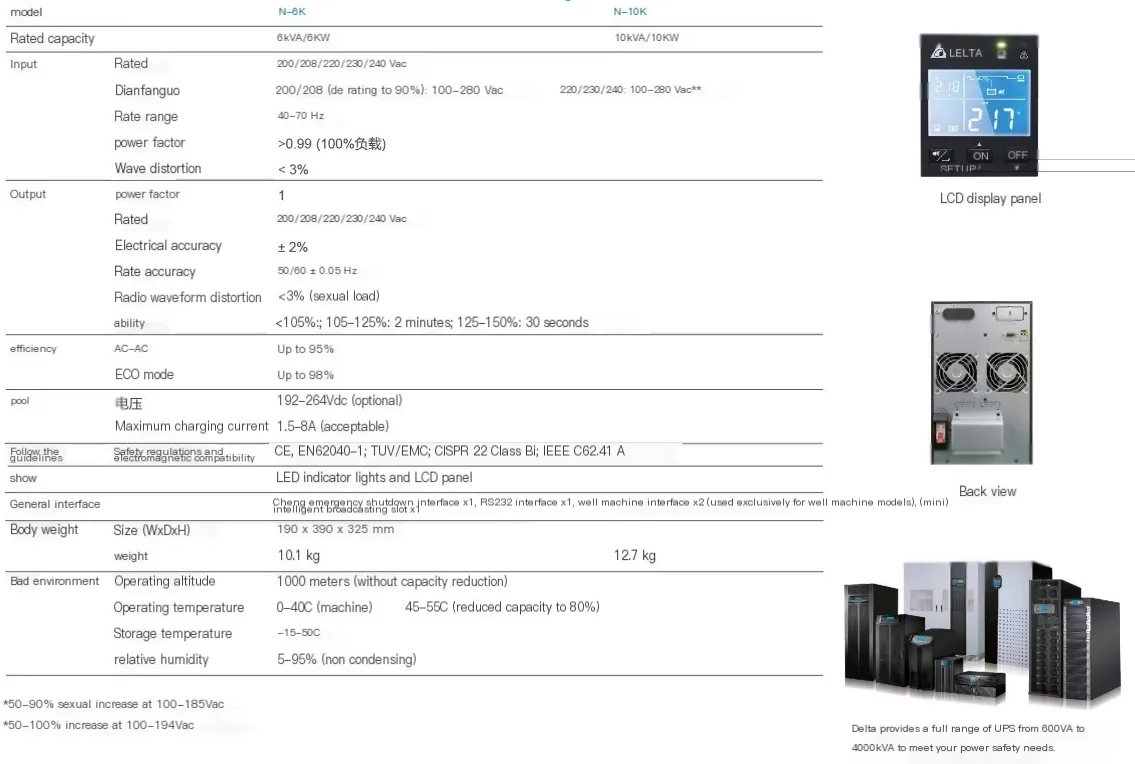
Task: Select the N-6K model header
Action: point(292,12)
